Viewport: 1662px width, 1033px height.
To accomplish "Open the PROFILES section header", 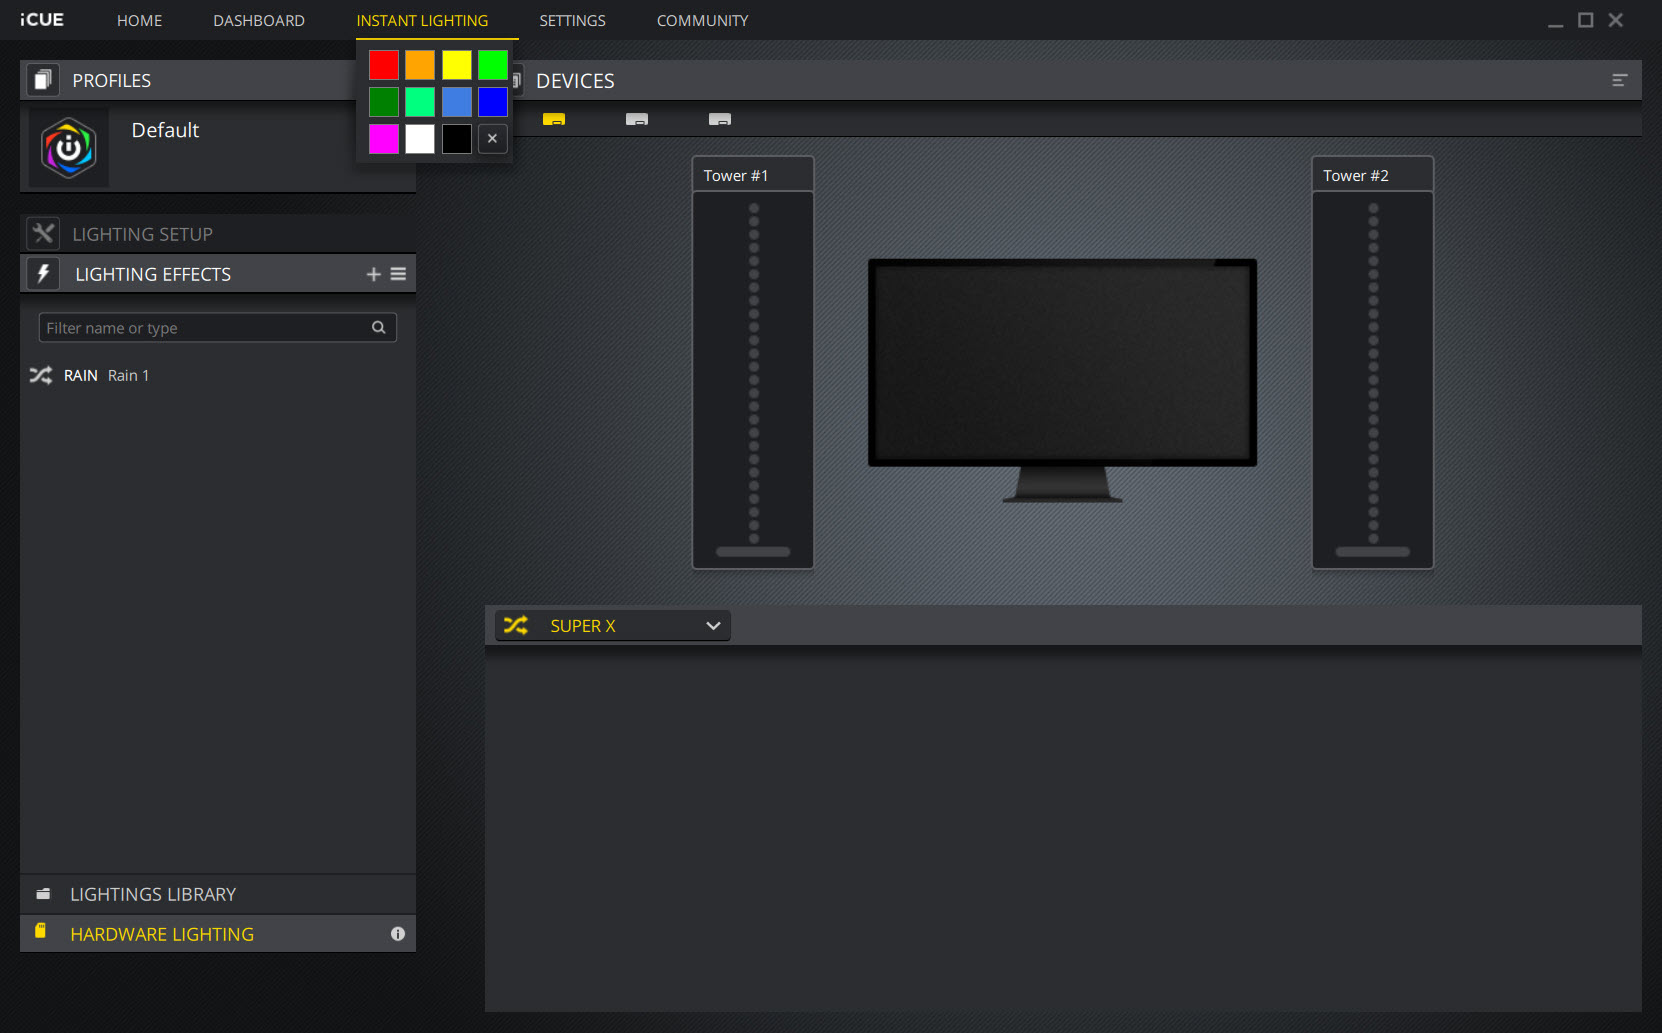I will [x=188, y=80].
